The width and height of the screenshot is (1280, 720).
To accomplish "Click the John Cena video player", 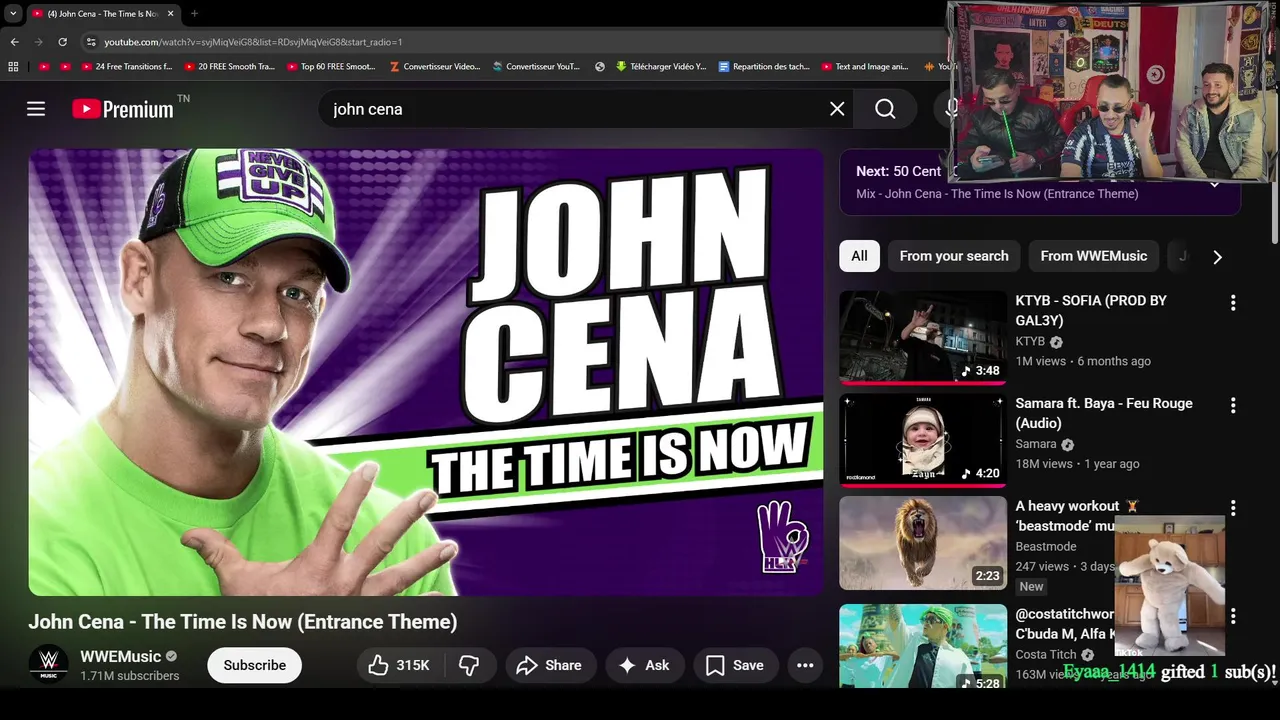I will click(x=426, y=372).
